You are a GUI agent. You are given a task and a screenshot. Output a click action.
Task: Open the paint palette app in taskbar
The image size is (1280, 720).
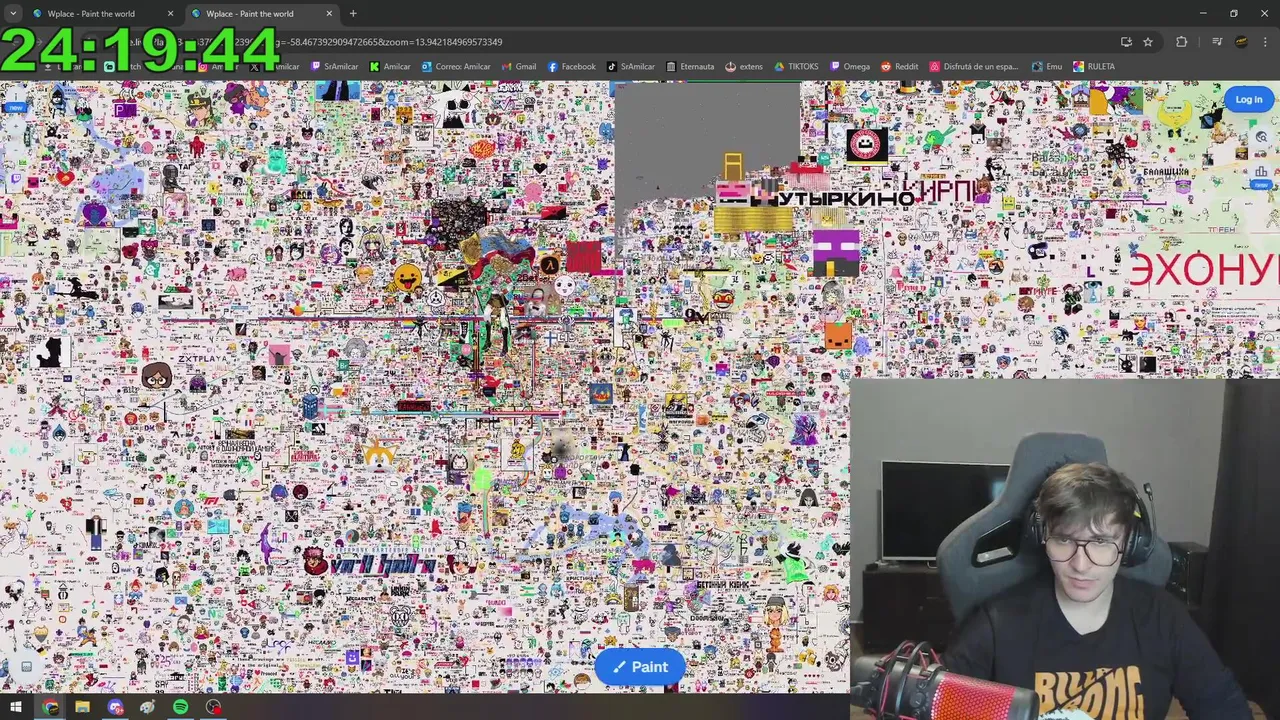coord(147,707)
